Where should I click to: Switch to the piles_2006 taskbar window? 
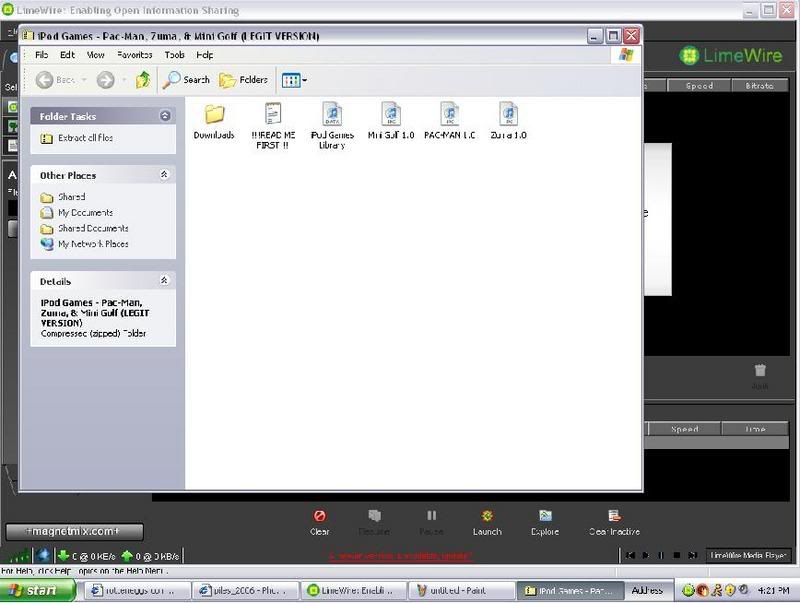click(x=246, y=591)
